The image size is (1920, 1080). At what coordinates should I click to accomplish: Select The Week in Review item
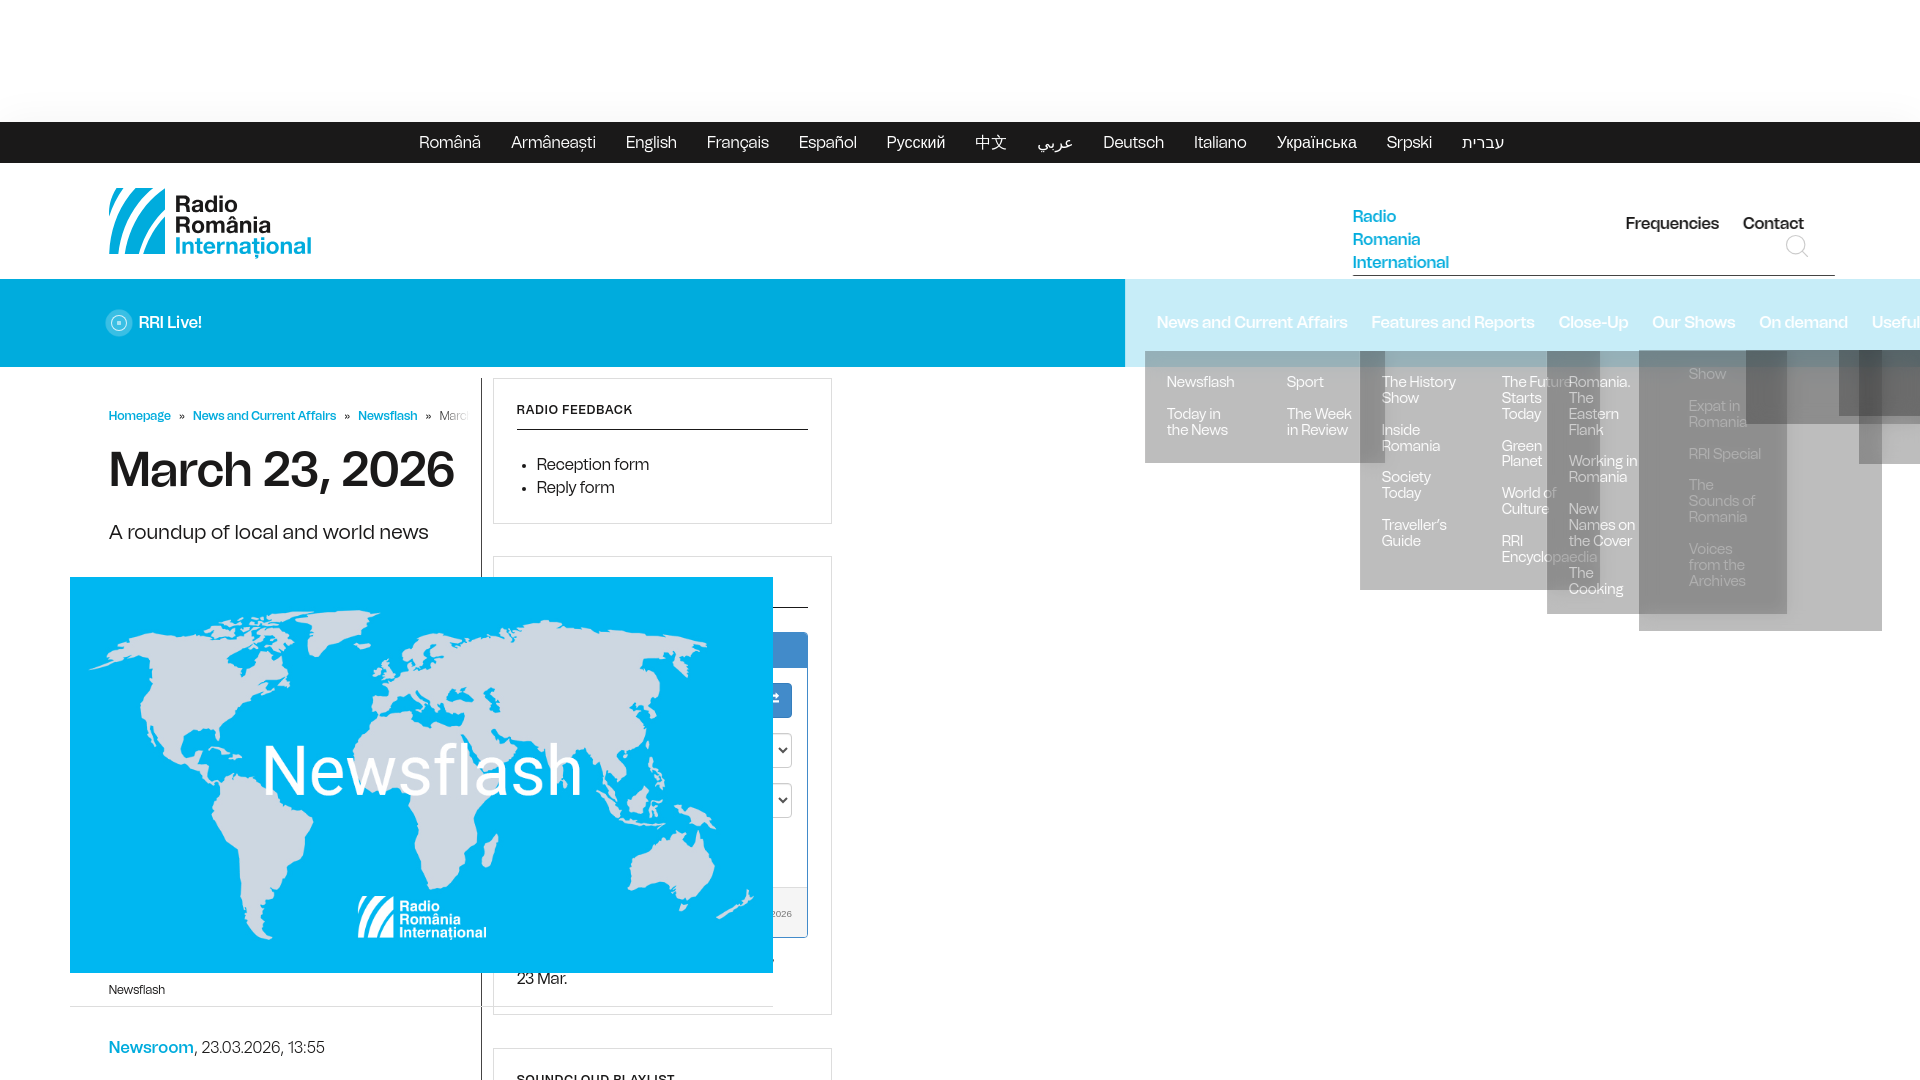pos(1319,422)
